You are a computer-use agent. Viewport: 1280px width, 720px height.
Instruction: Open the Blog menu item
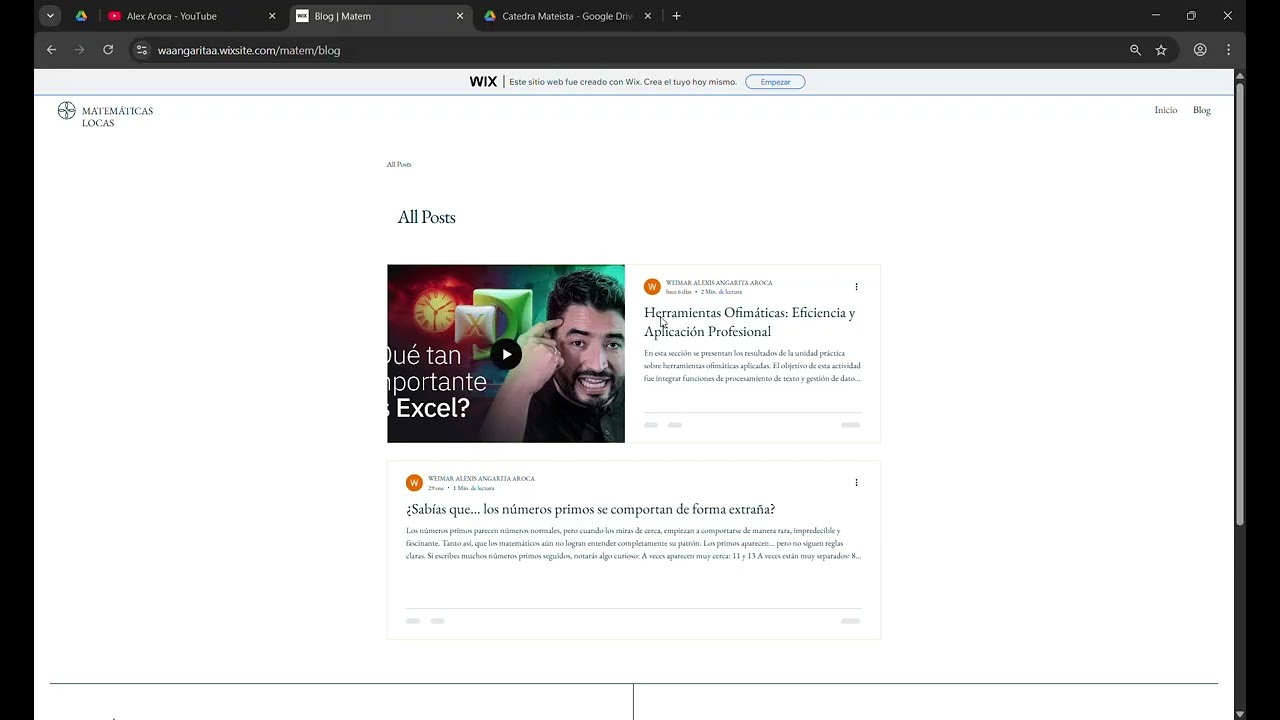click(1202, 110)
